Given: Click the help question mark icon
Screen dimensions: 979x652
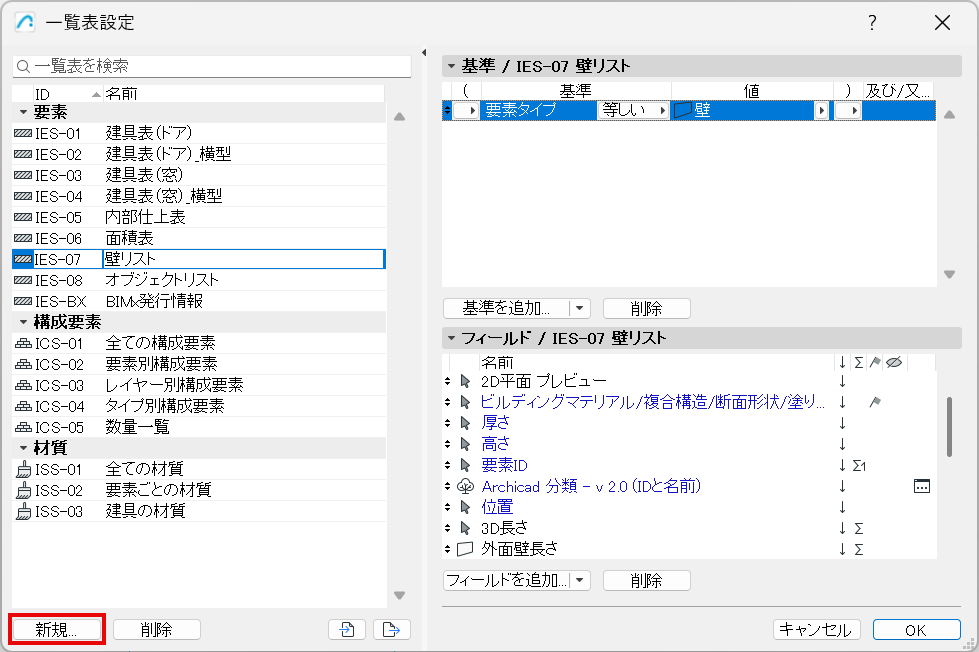Looking at the screenshot, I should point(872,22).
